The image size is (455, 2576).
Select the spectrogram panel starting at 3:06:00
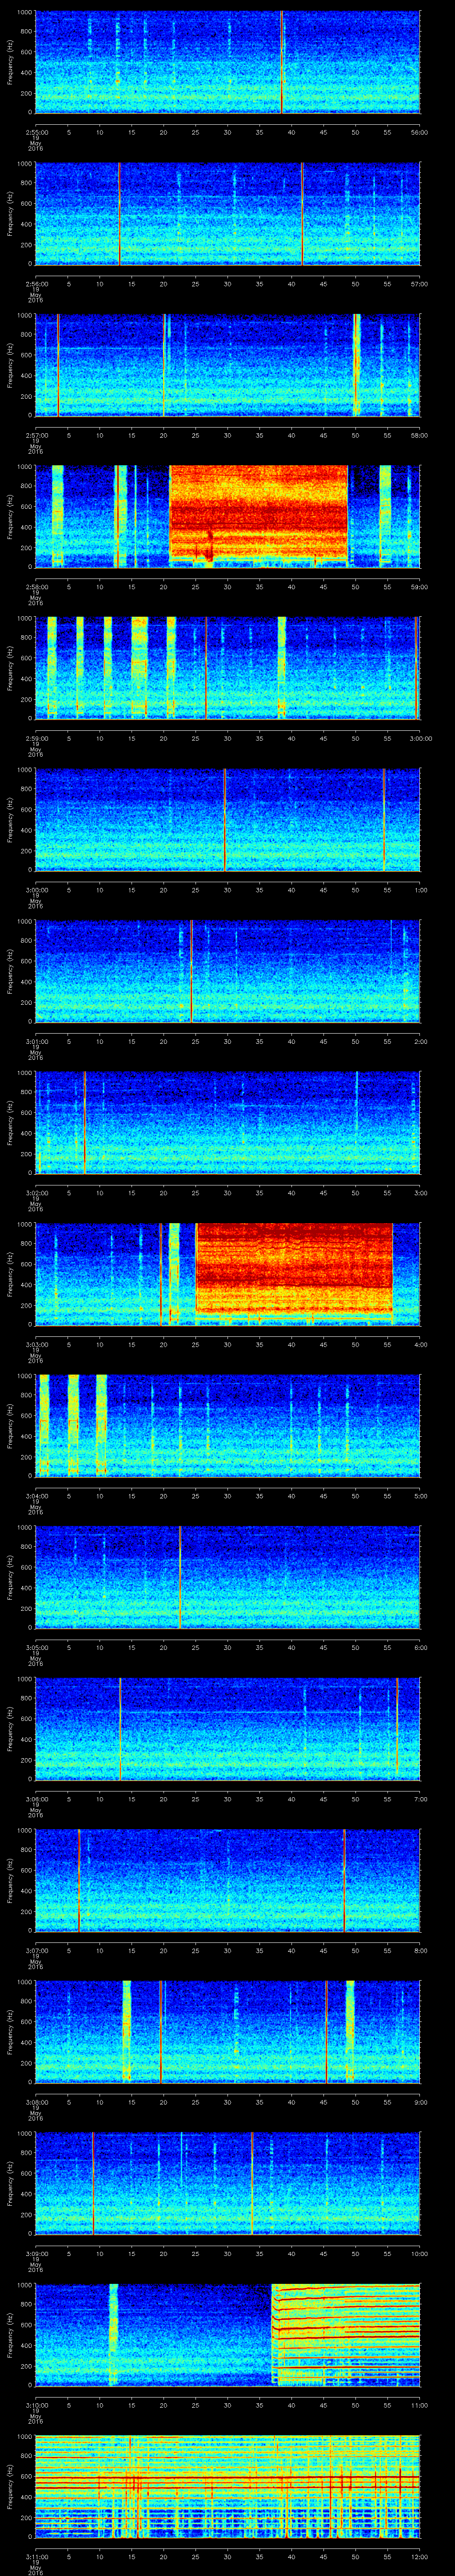(x=227, y=1728)
